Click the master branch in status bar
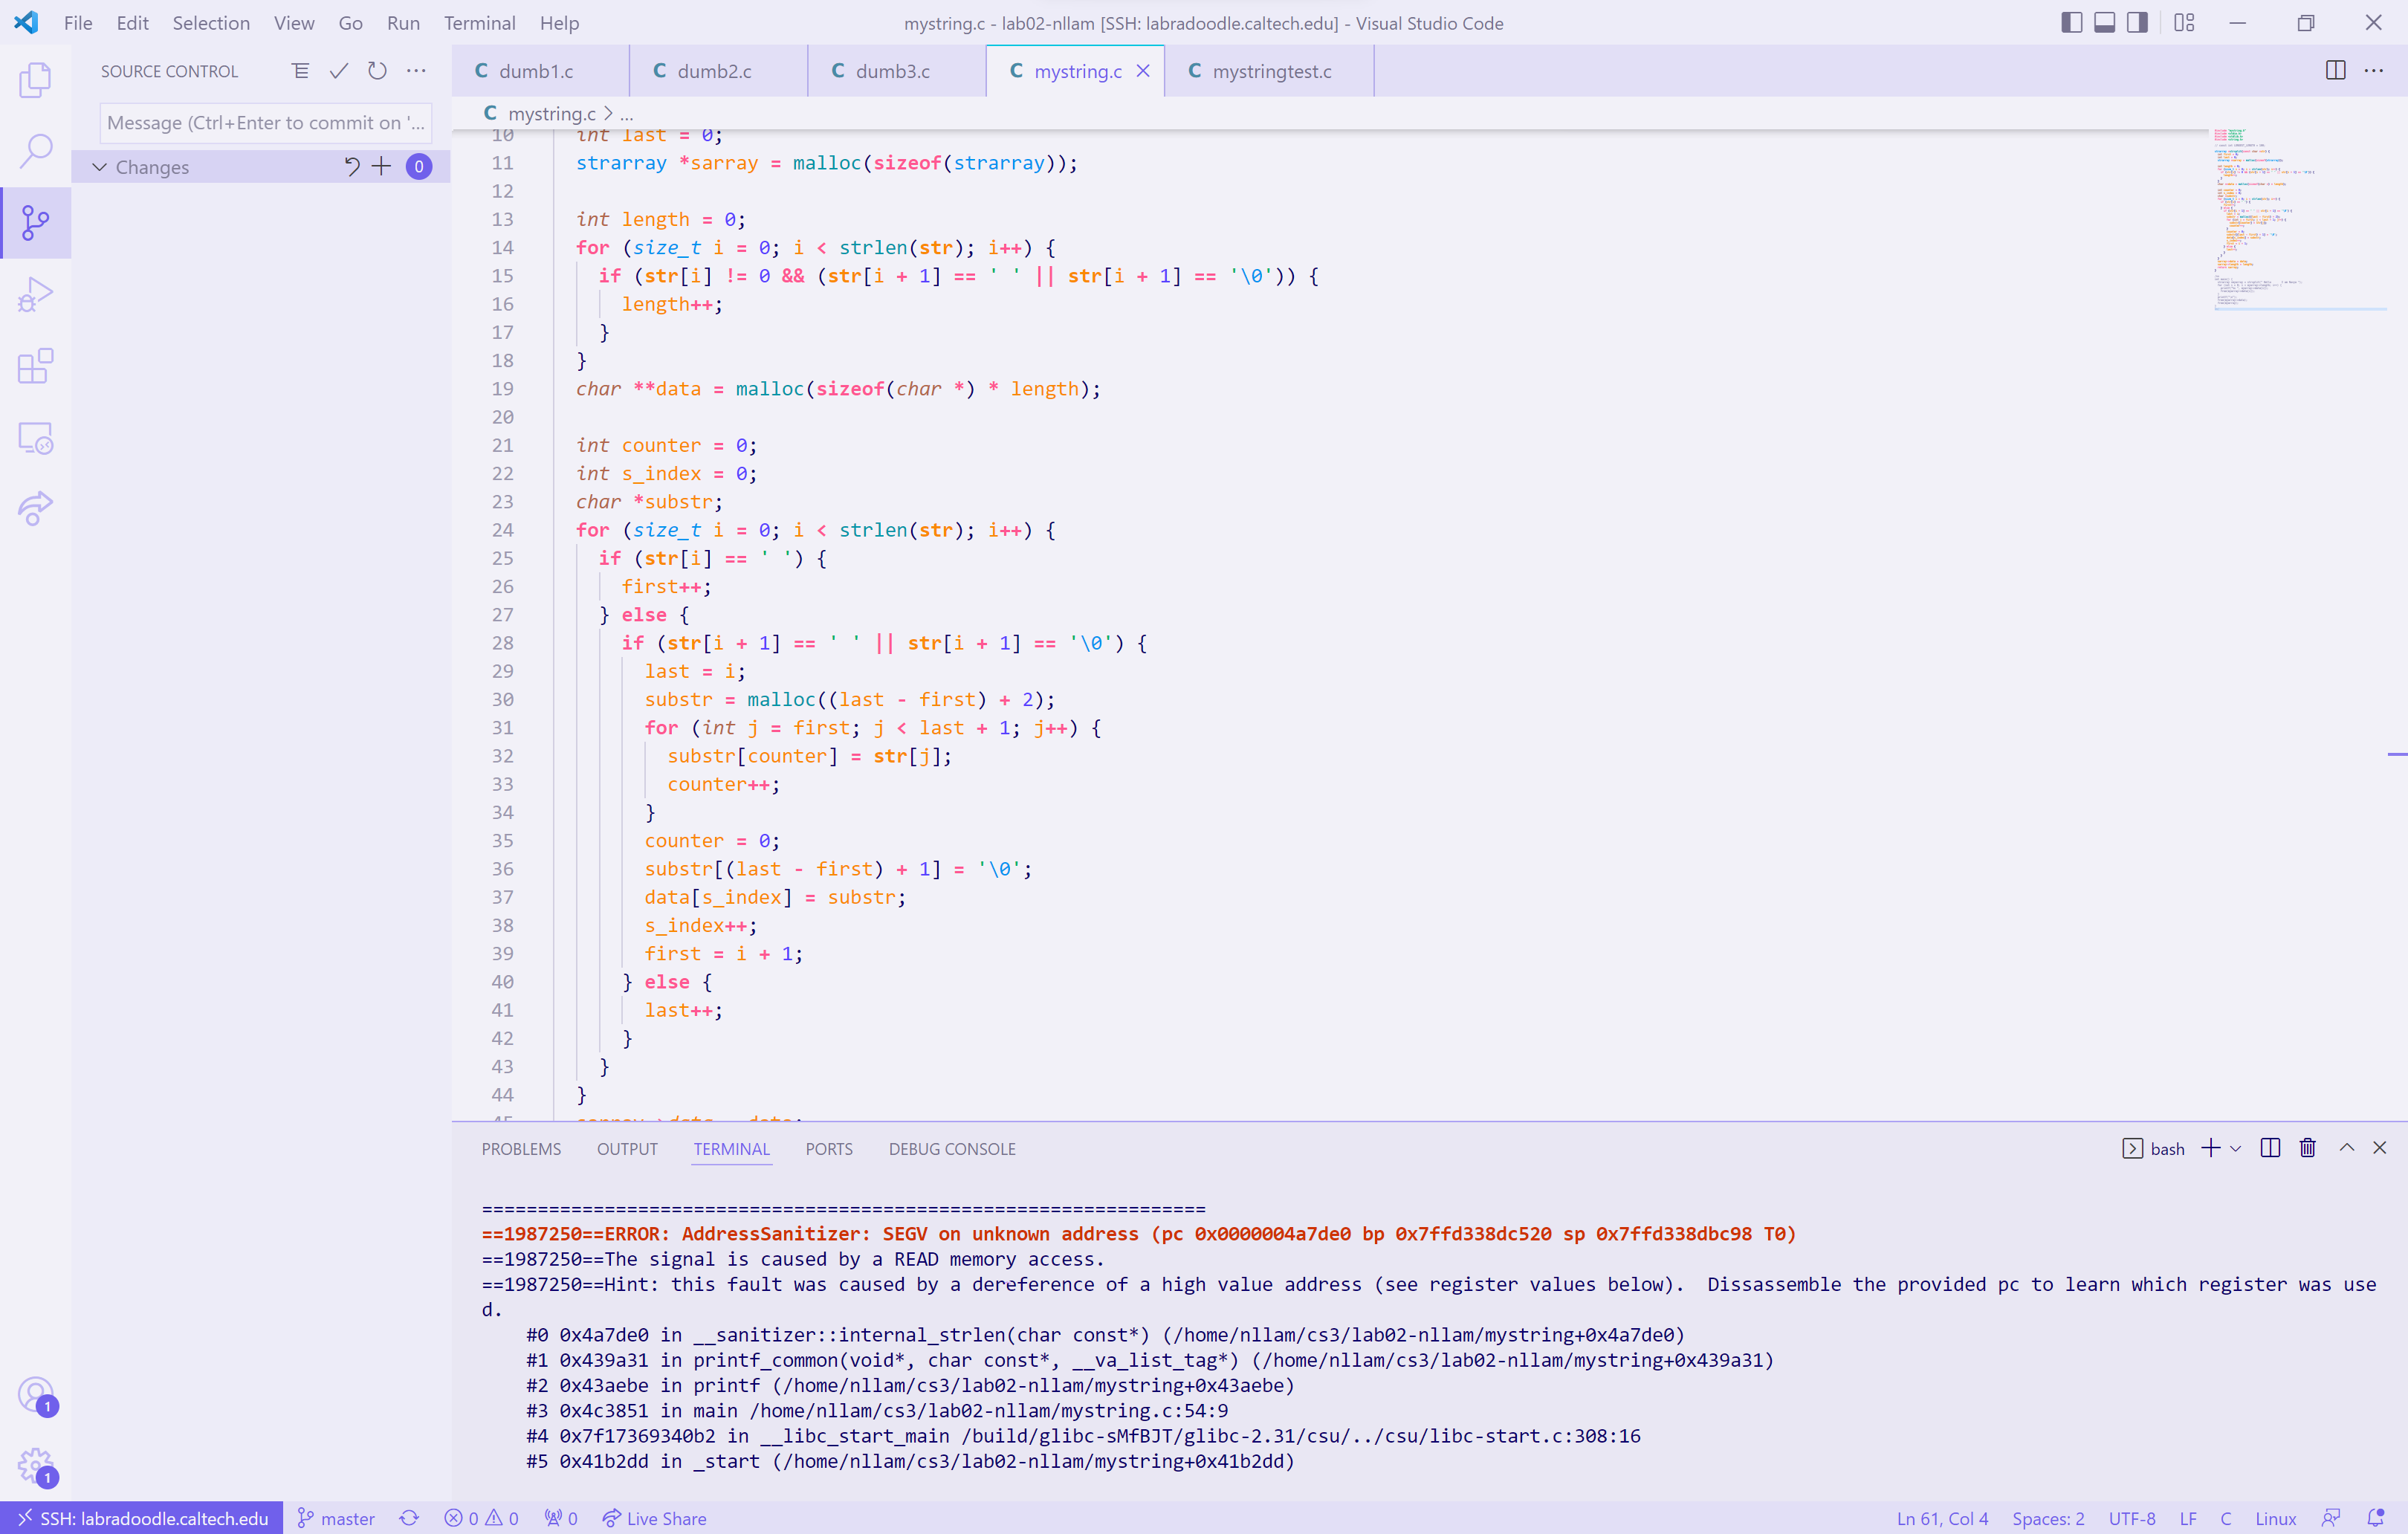Viewport: 2408px width, 1534px height. click(337, 1518)
